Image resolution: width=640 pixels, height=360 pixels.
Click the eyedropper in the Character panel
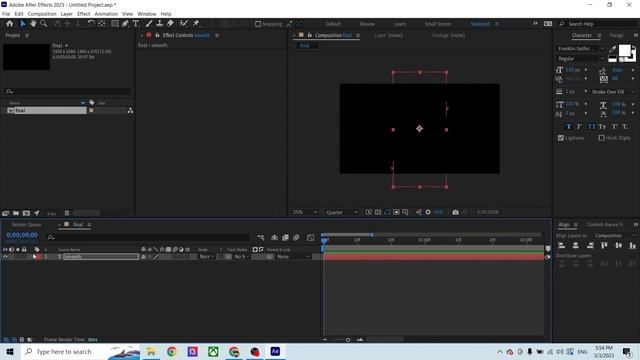(612, 49)
